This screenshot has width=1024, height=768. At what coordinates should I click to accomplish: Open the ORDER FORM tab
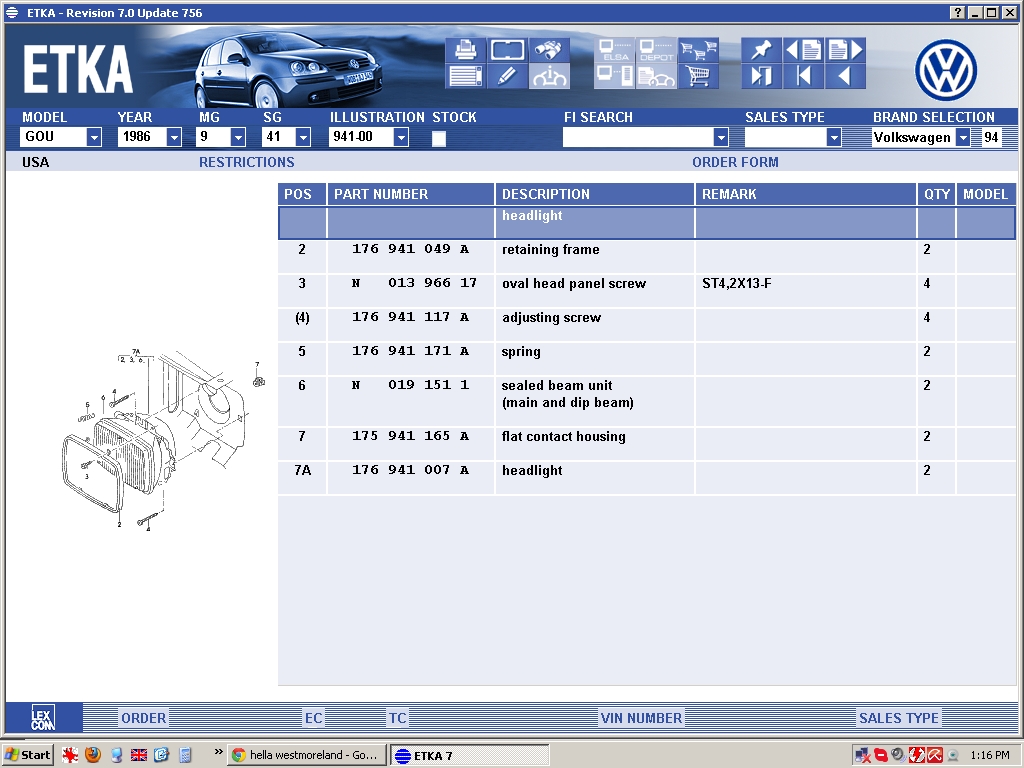pyautogui.click(x=735, y=162)
